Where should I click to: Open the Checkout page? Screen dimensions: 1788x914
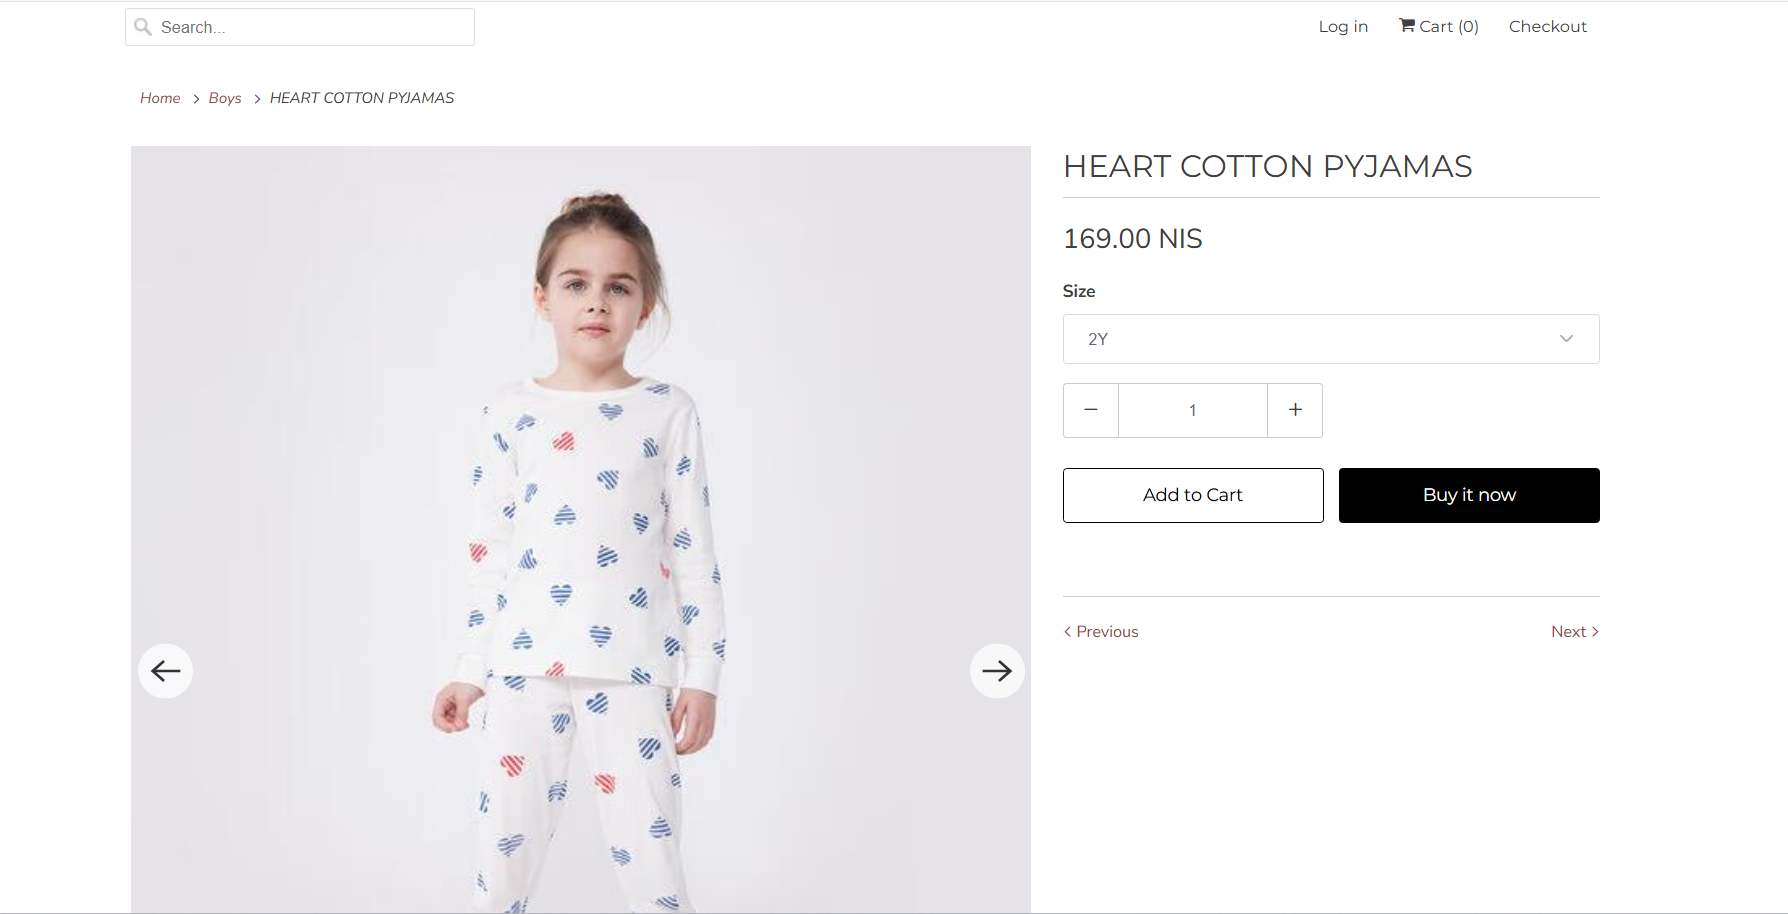(1547, 26)
